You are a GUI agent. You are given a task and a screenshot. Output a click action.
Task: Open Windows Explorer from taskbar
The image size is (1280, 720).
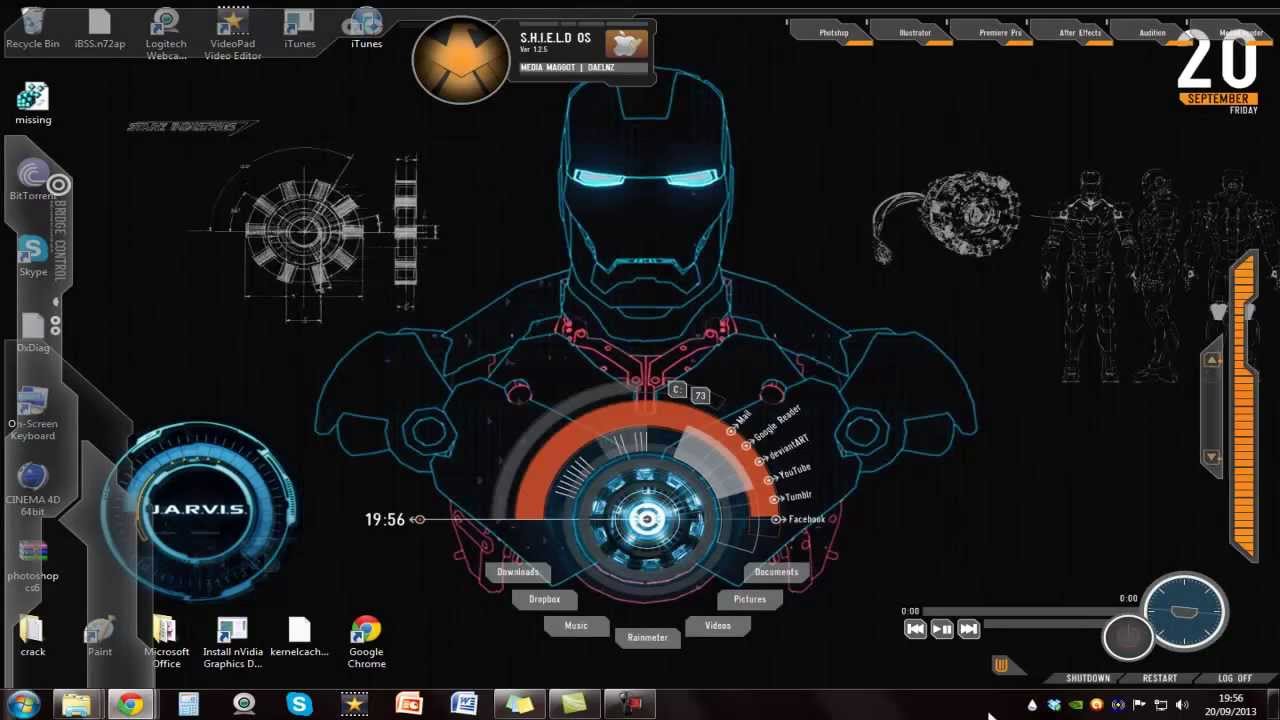click(x=77, y=704)
